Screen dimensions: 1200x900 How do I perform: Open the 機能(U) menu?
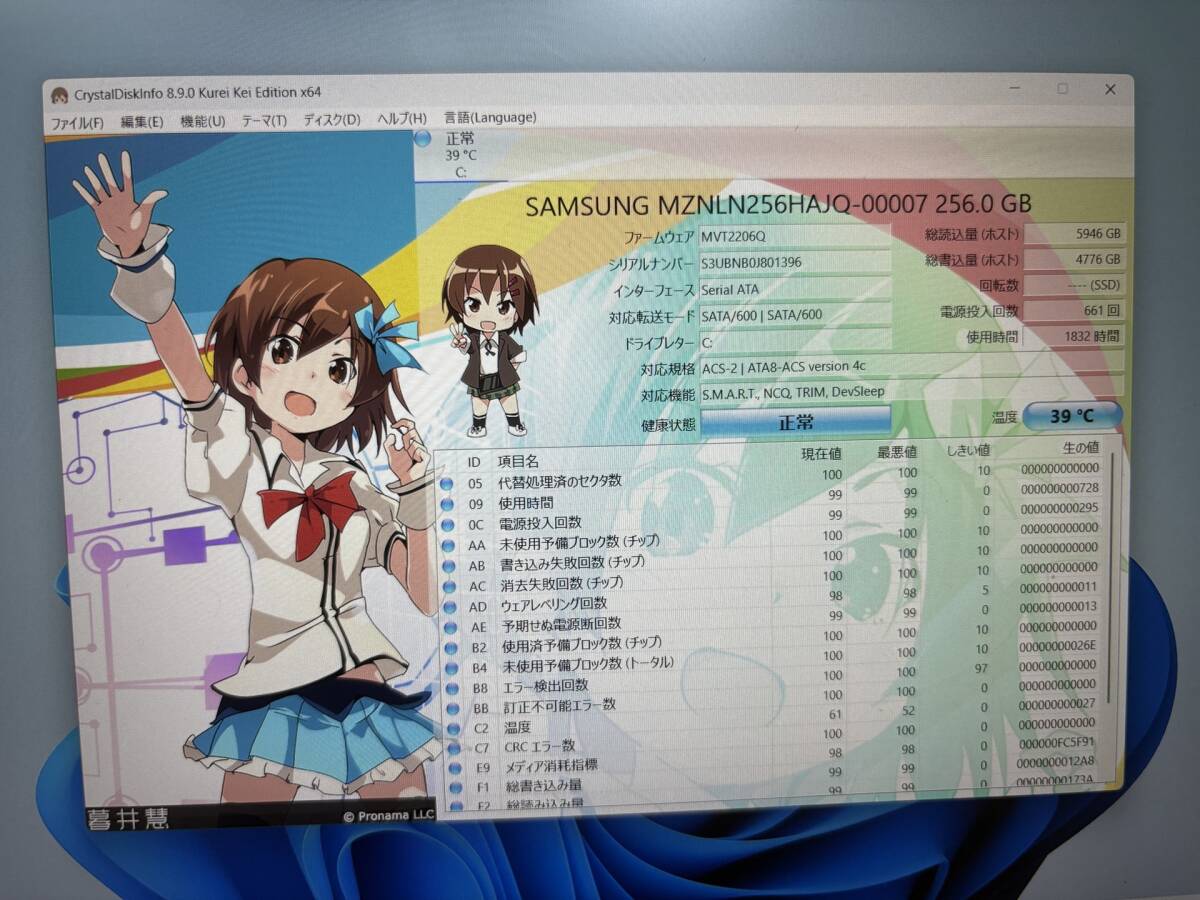click(203, 121)
